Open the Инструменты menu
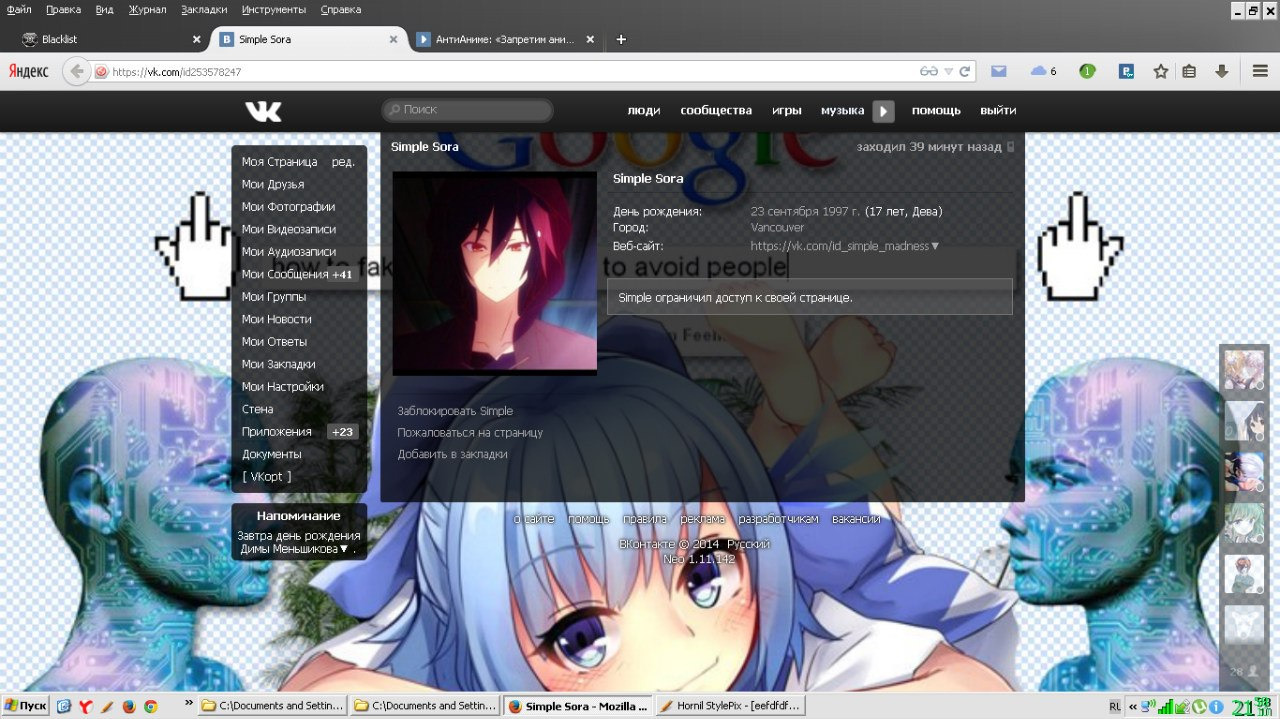The width and height of the screenshot is (1280, 719). click(x=273, y=9)
